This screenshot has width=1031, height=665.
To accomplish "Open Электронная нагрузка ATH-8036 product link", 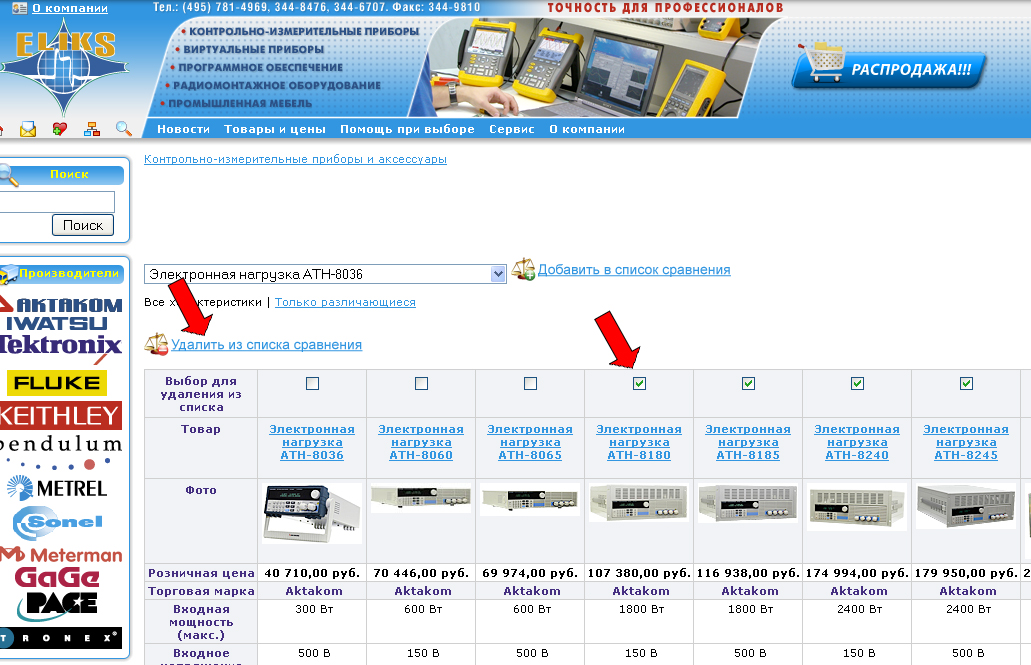I will point(312,442).
